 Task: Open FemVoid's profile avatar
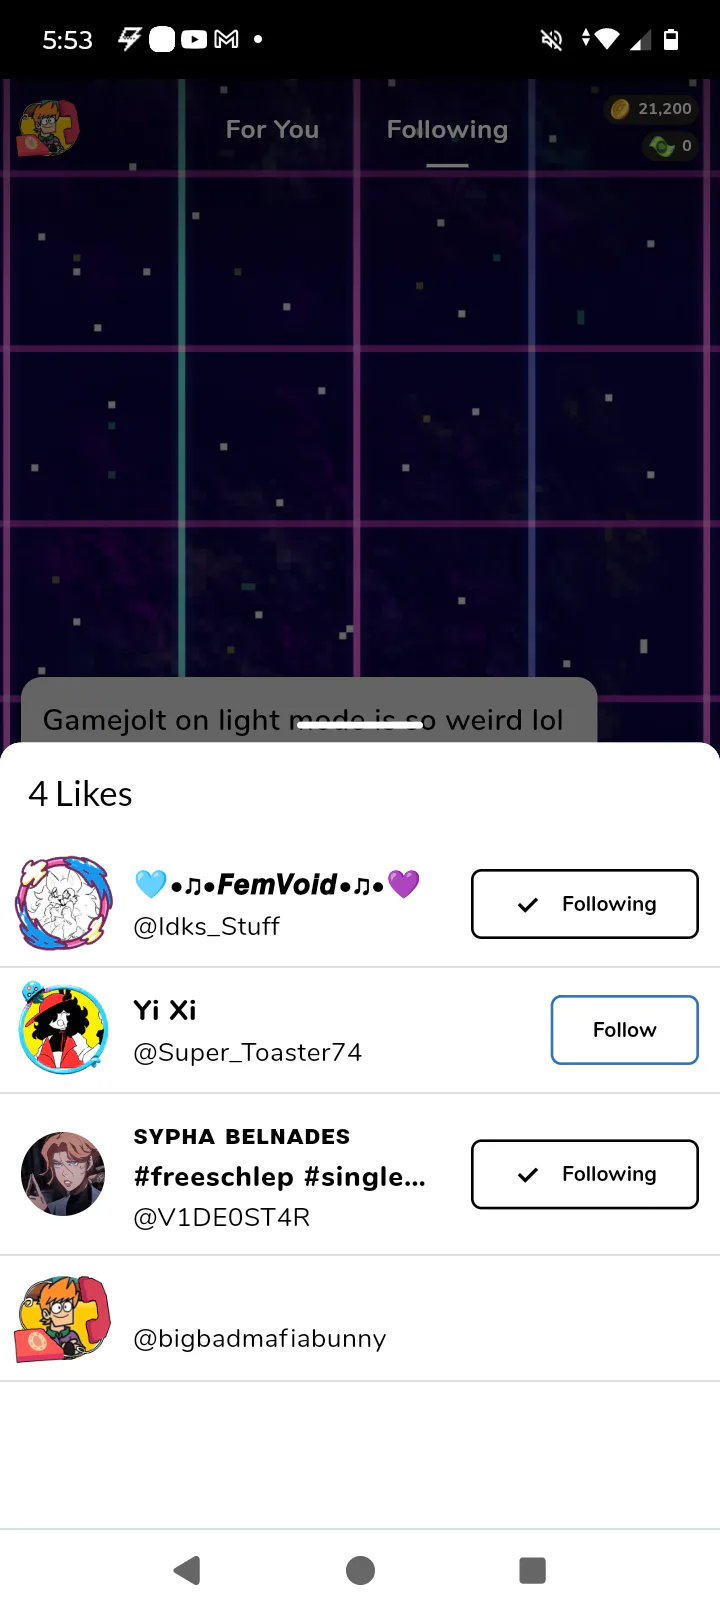(64, 903)
